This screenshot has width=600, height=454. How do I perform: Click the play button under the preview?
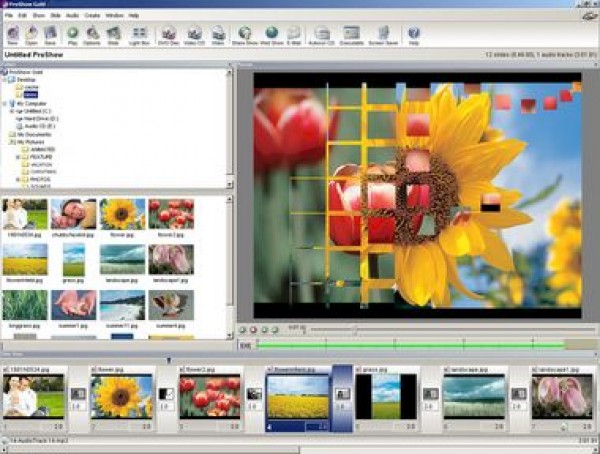pyautogui.click(x=243, y=329)
